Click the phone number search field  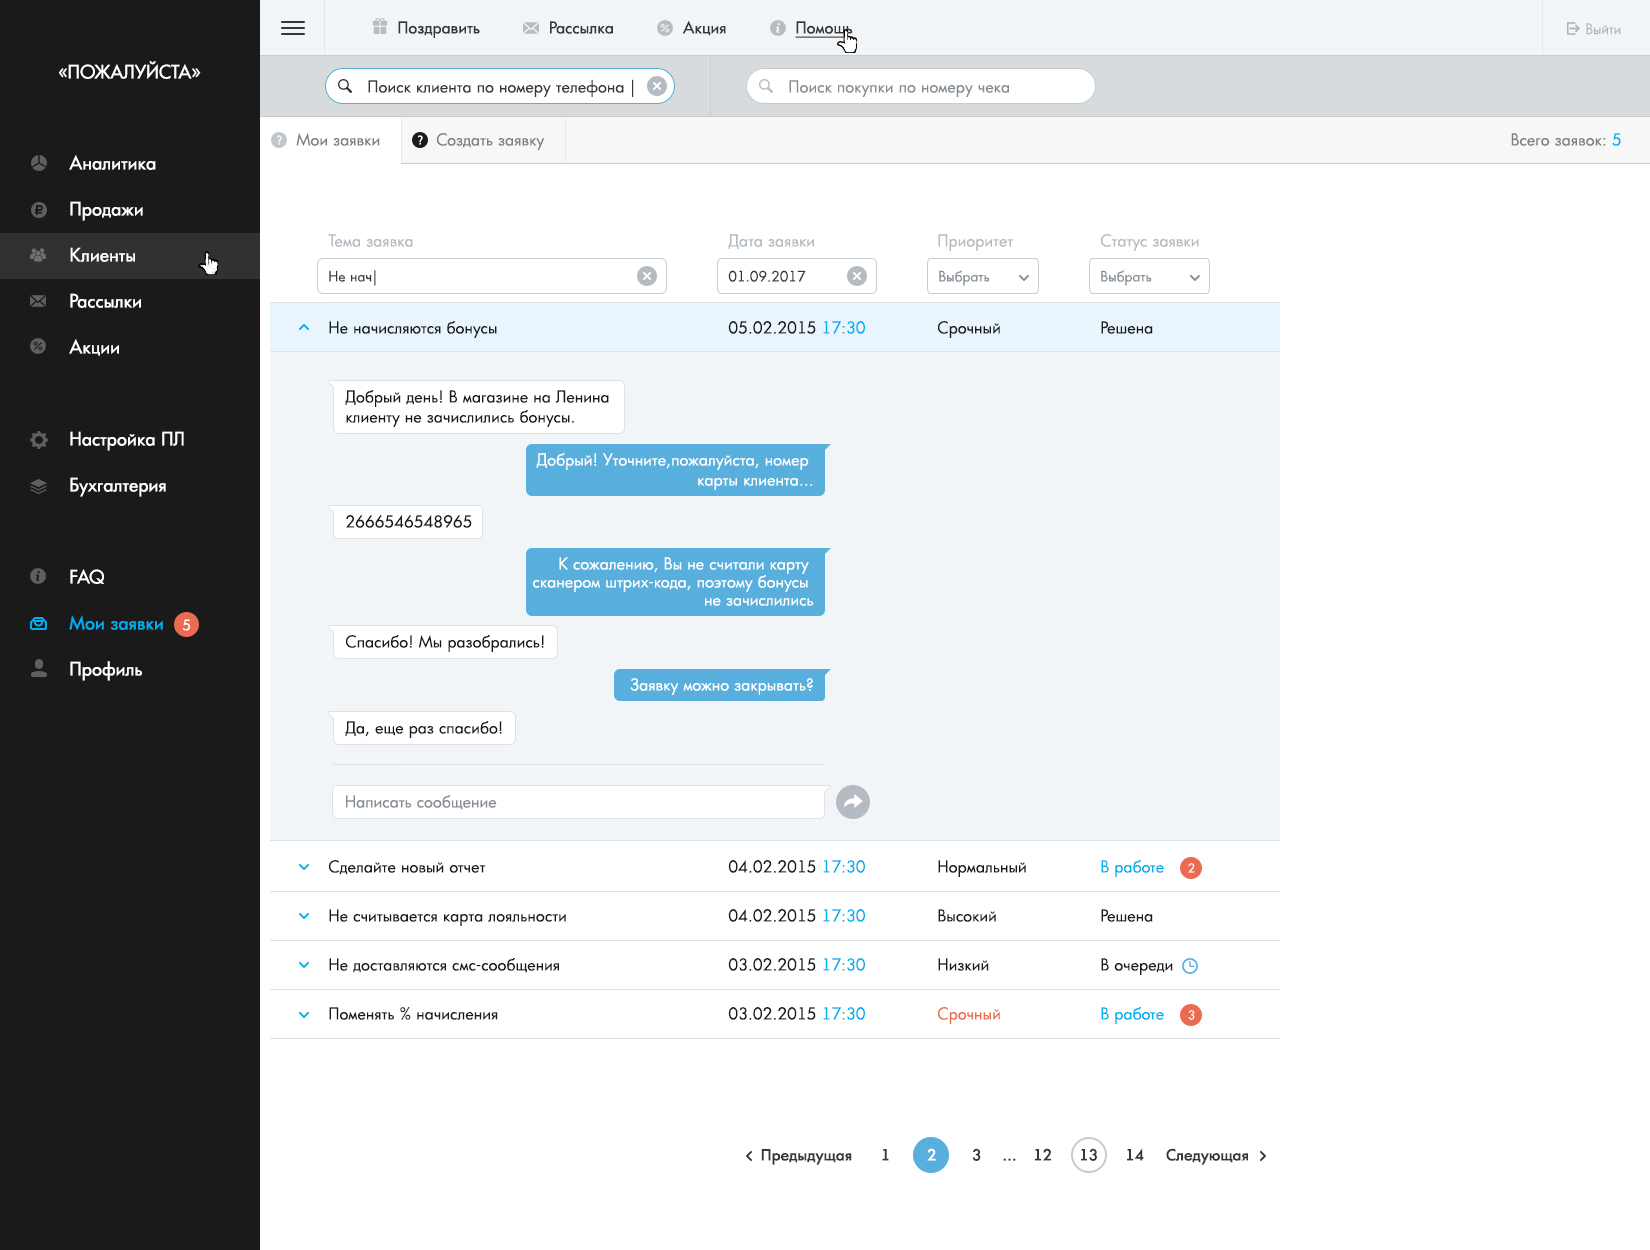(500, 86)
